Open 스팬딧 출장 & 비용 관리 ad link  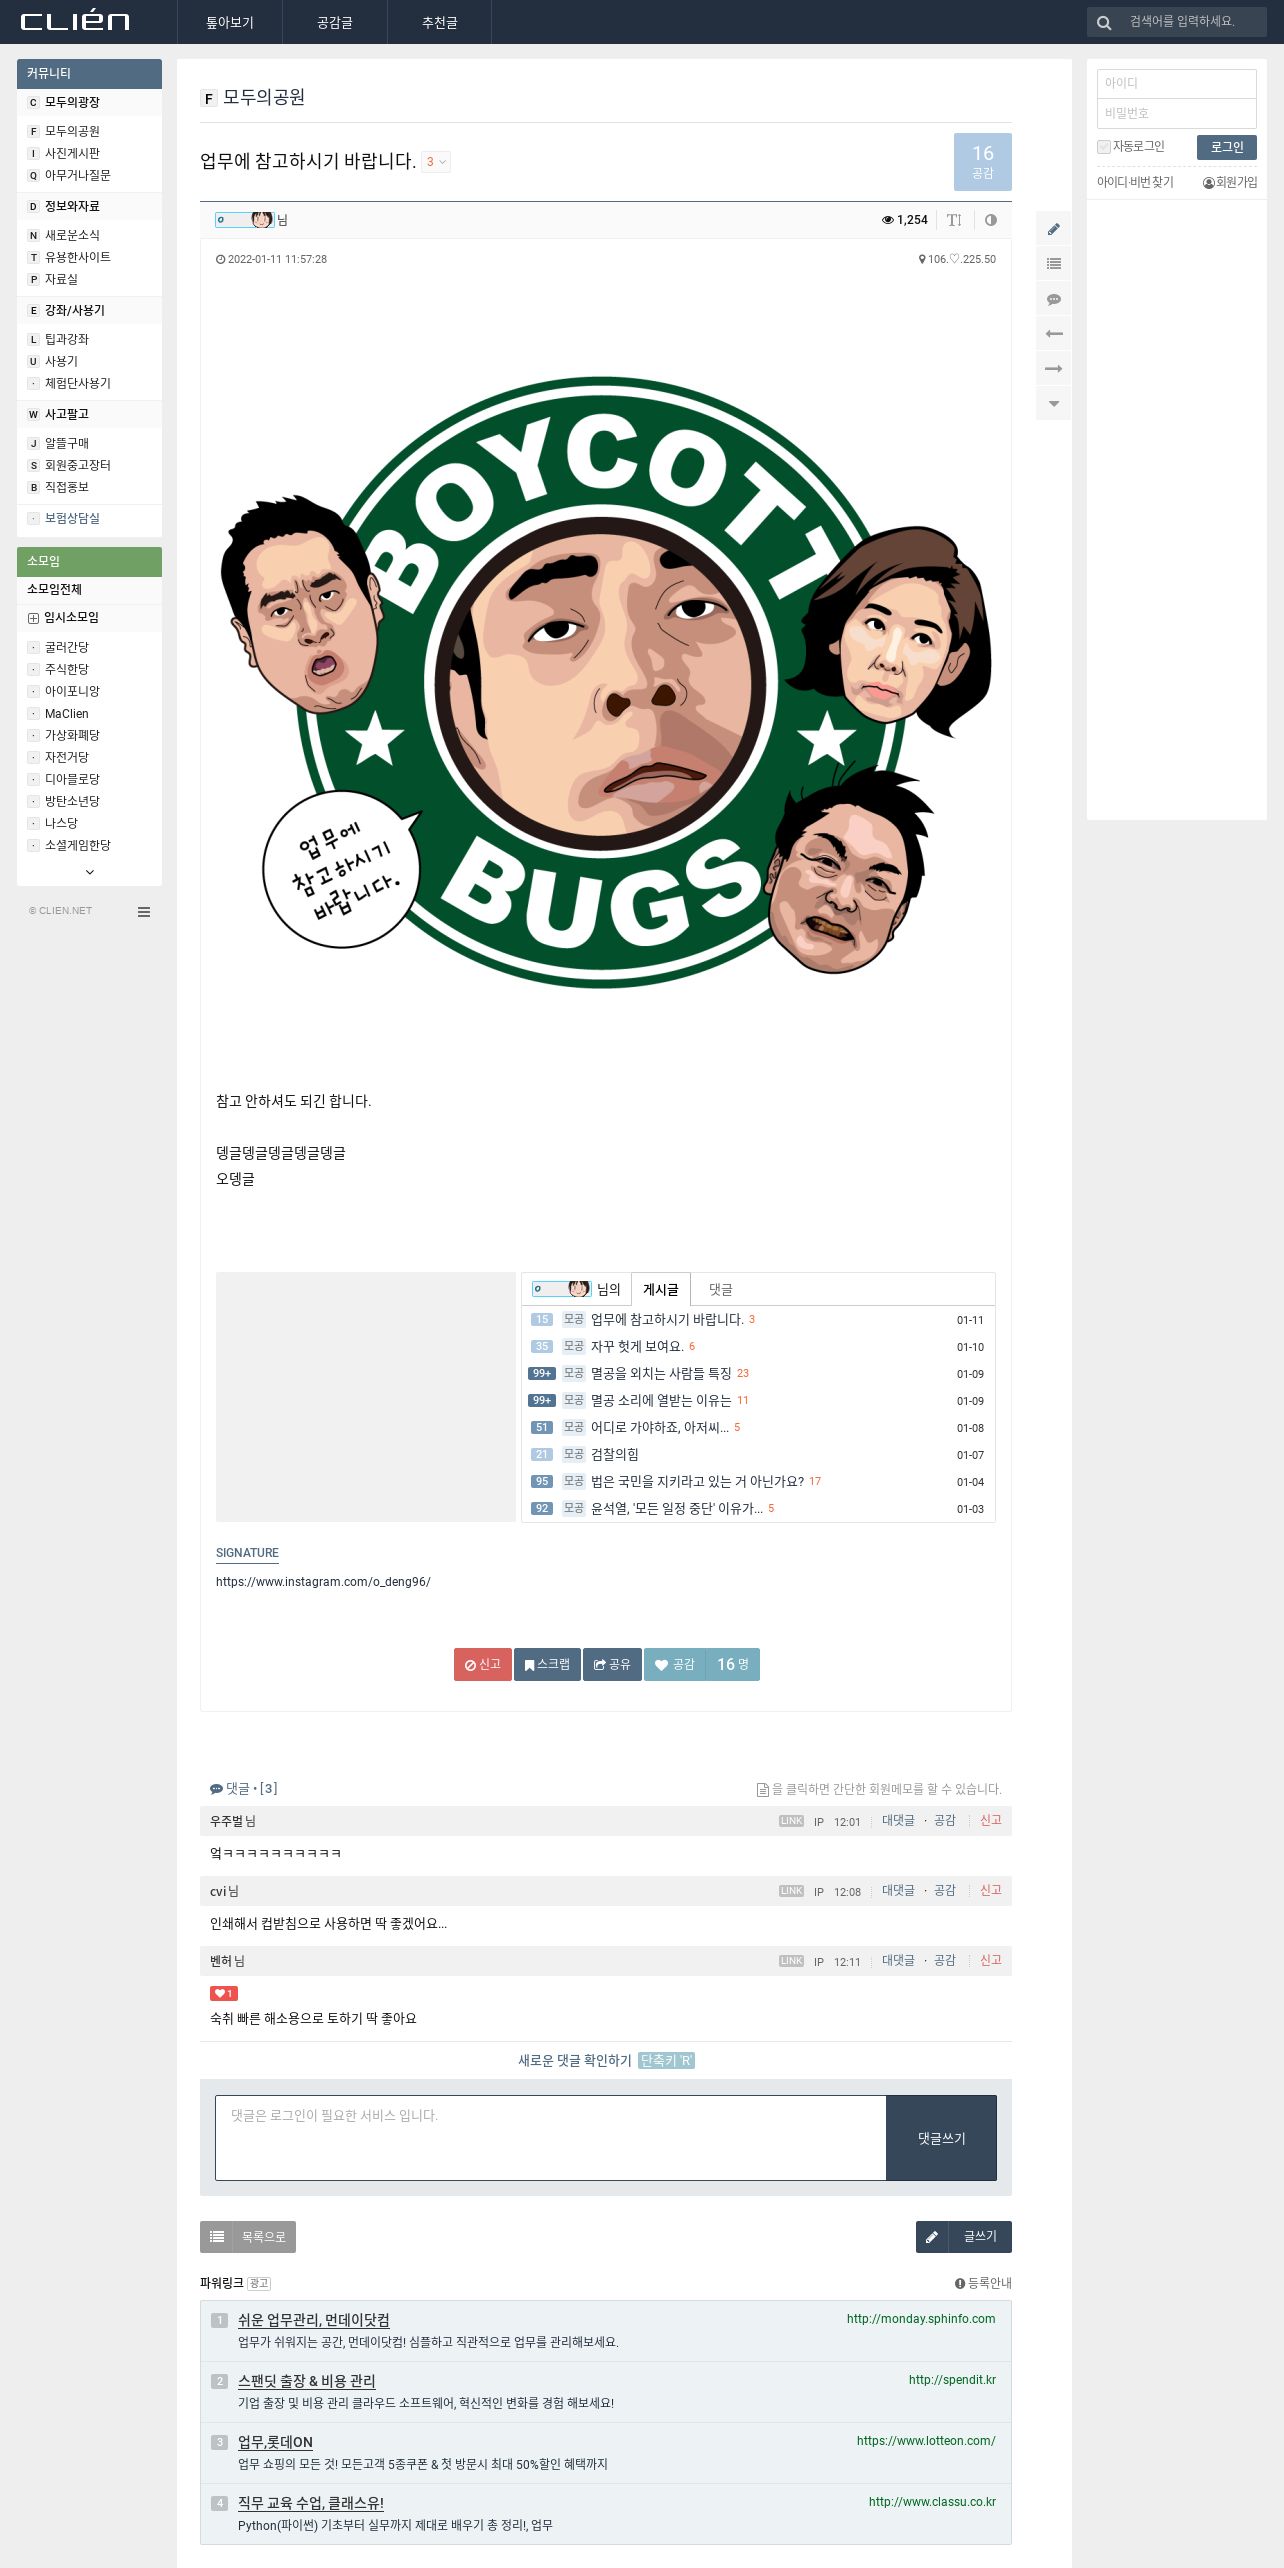[x=307, y=2381]
